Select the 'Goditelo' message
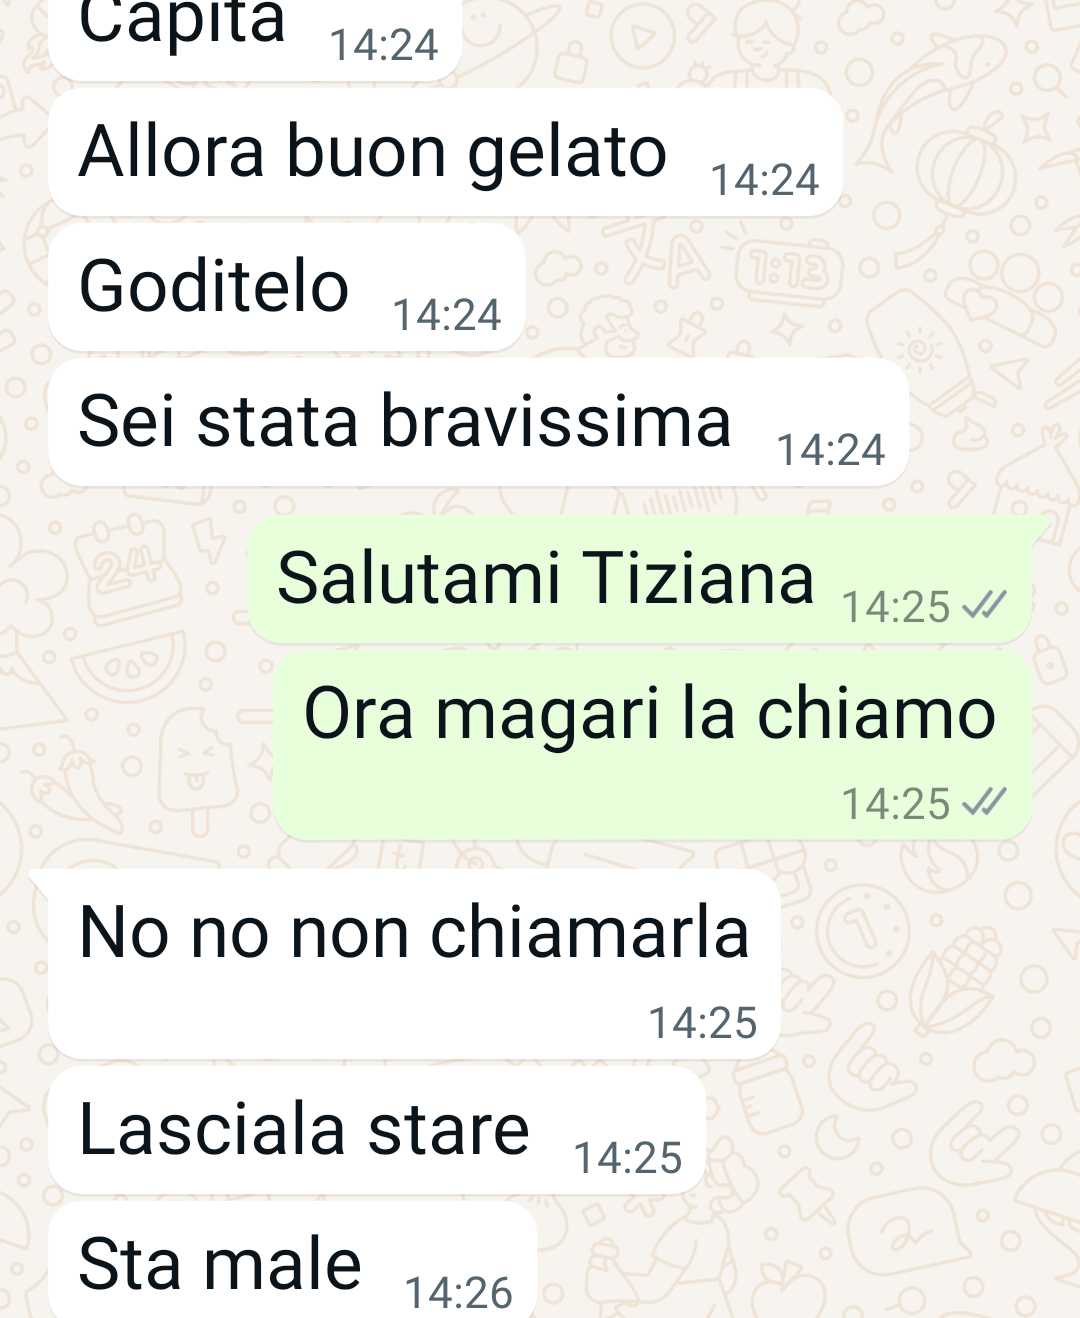 [287, 287]
